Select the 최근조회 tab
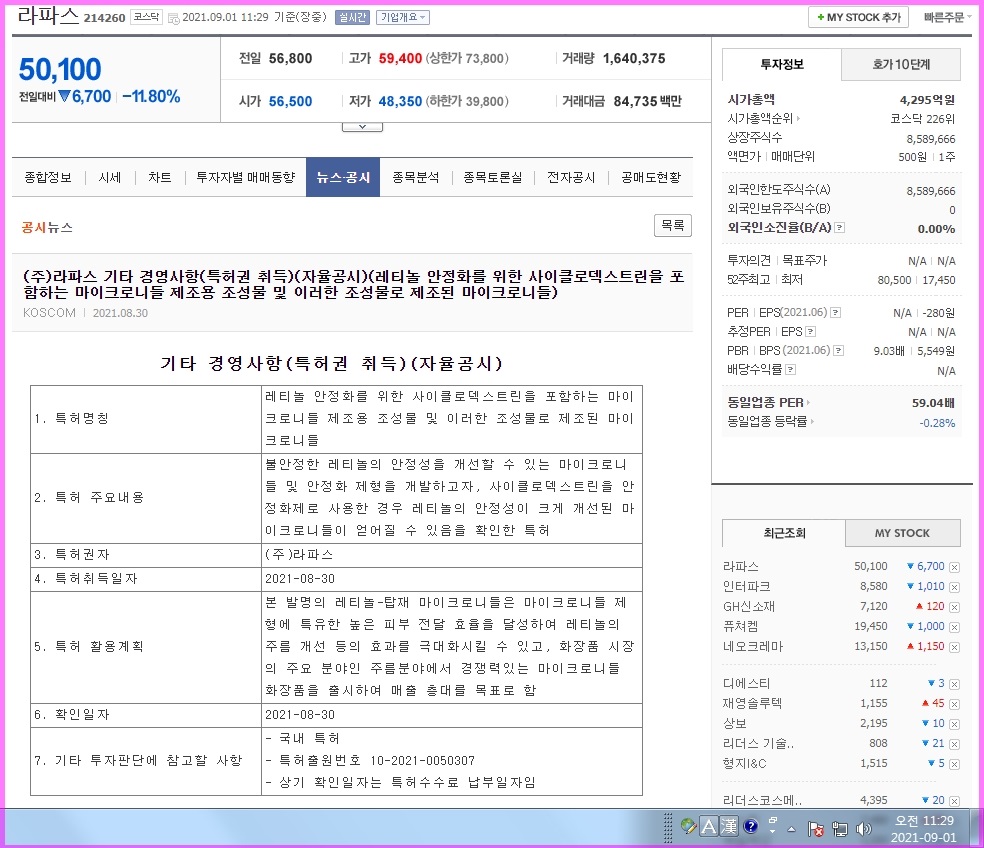 (x=784, y=533)
